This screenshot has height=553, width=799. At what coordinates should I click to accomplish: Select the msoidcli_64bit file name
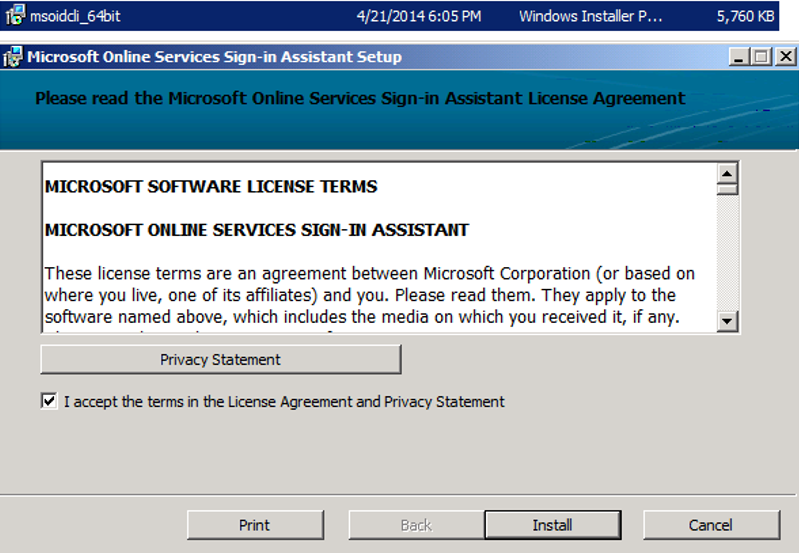pos(74,16)
